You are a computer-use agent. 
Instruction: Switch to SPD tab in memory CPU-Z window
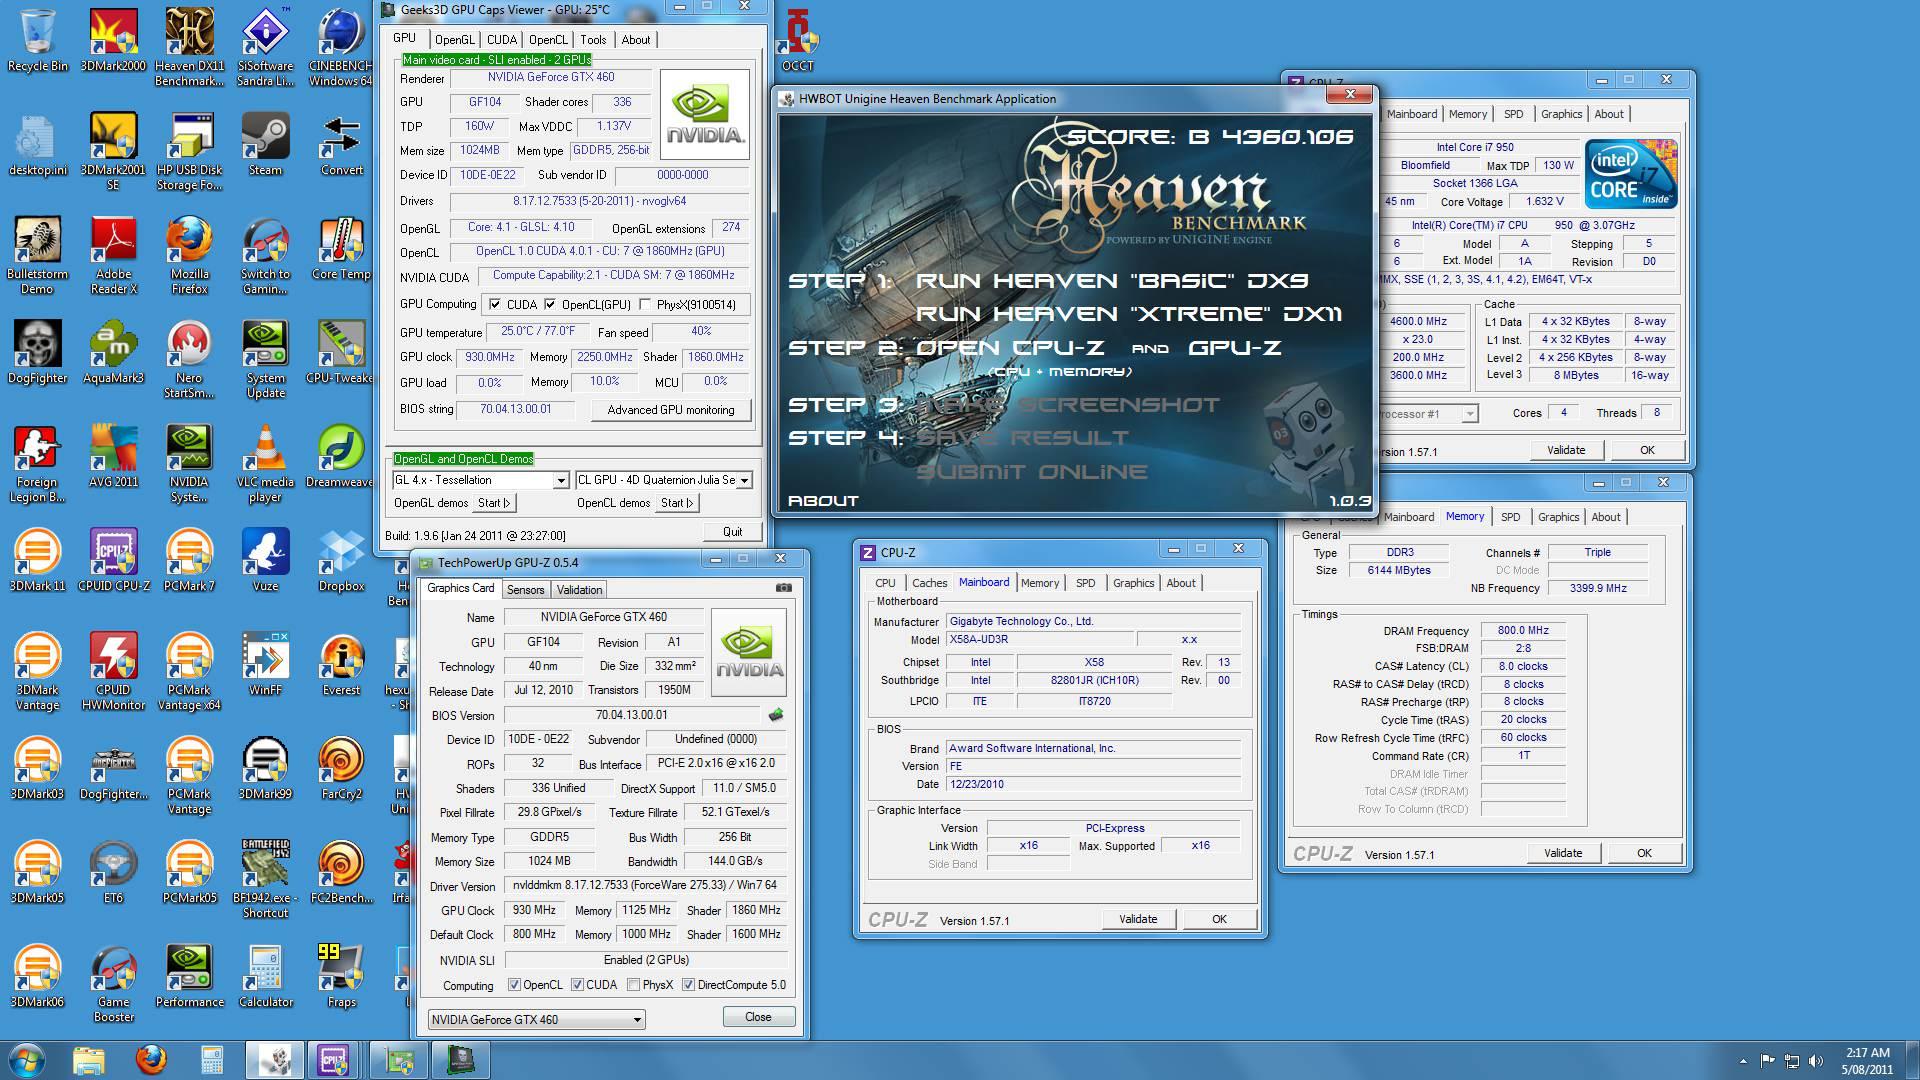(x=1510, y=517)
